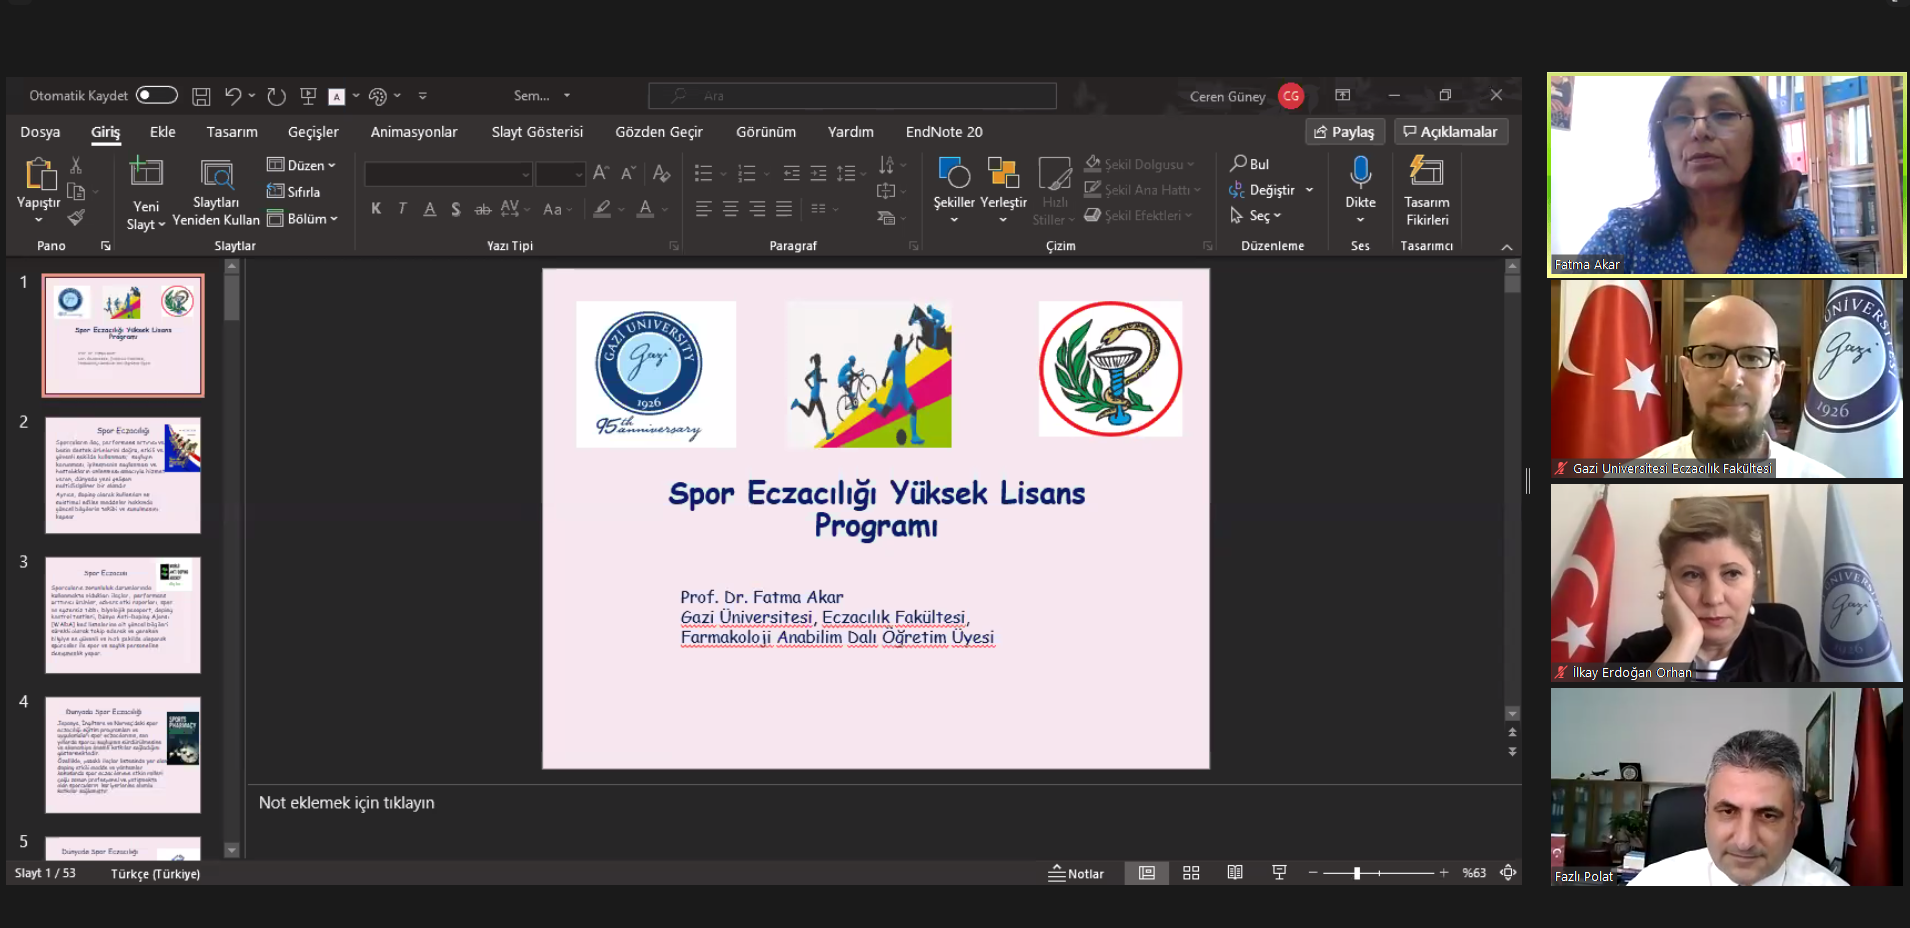Click the decrease font size icon
Viewport: 1910px width, 928px height.
point(628,173)
